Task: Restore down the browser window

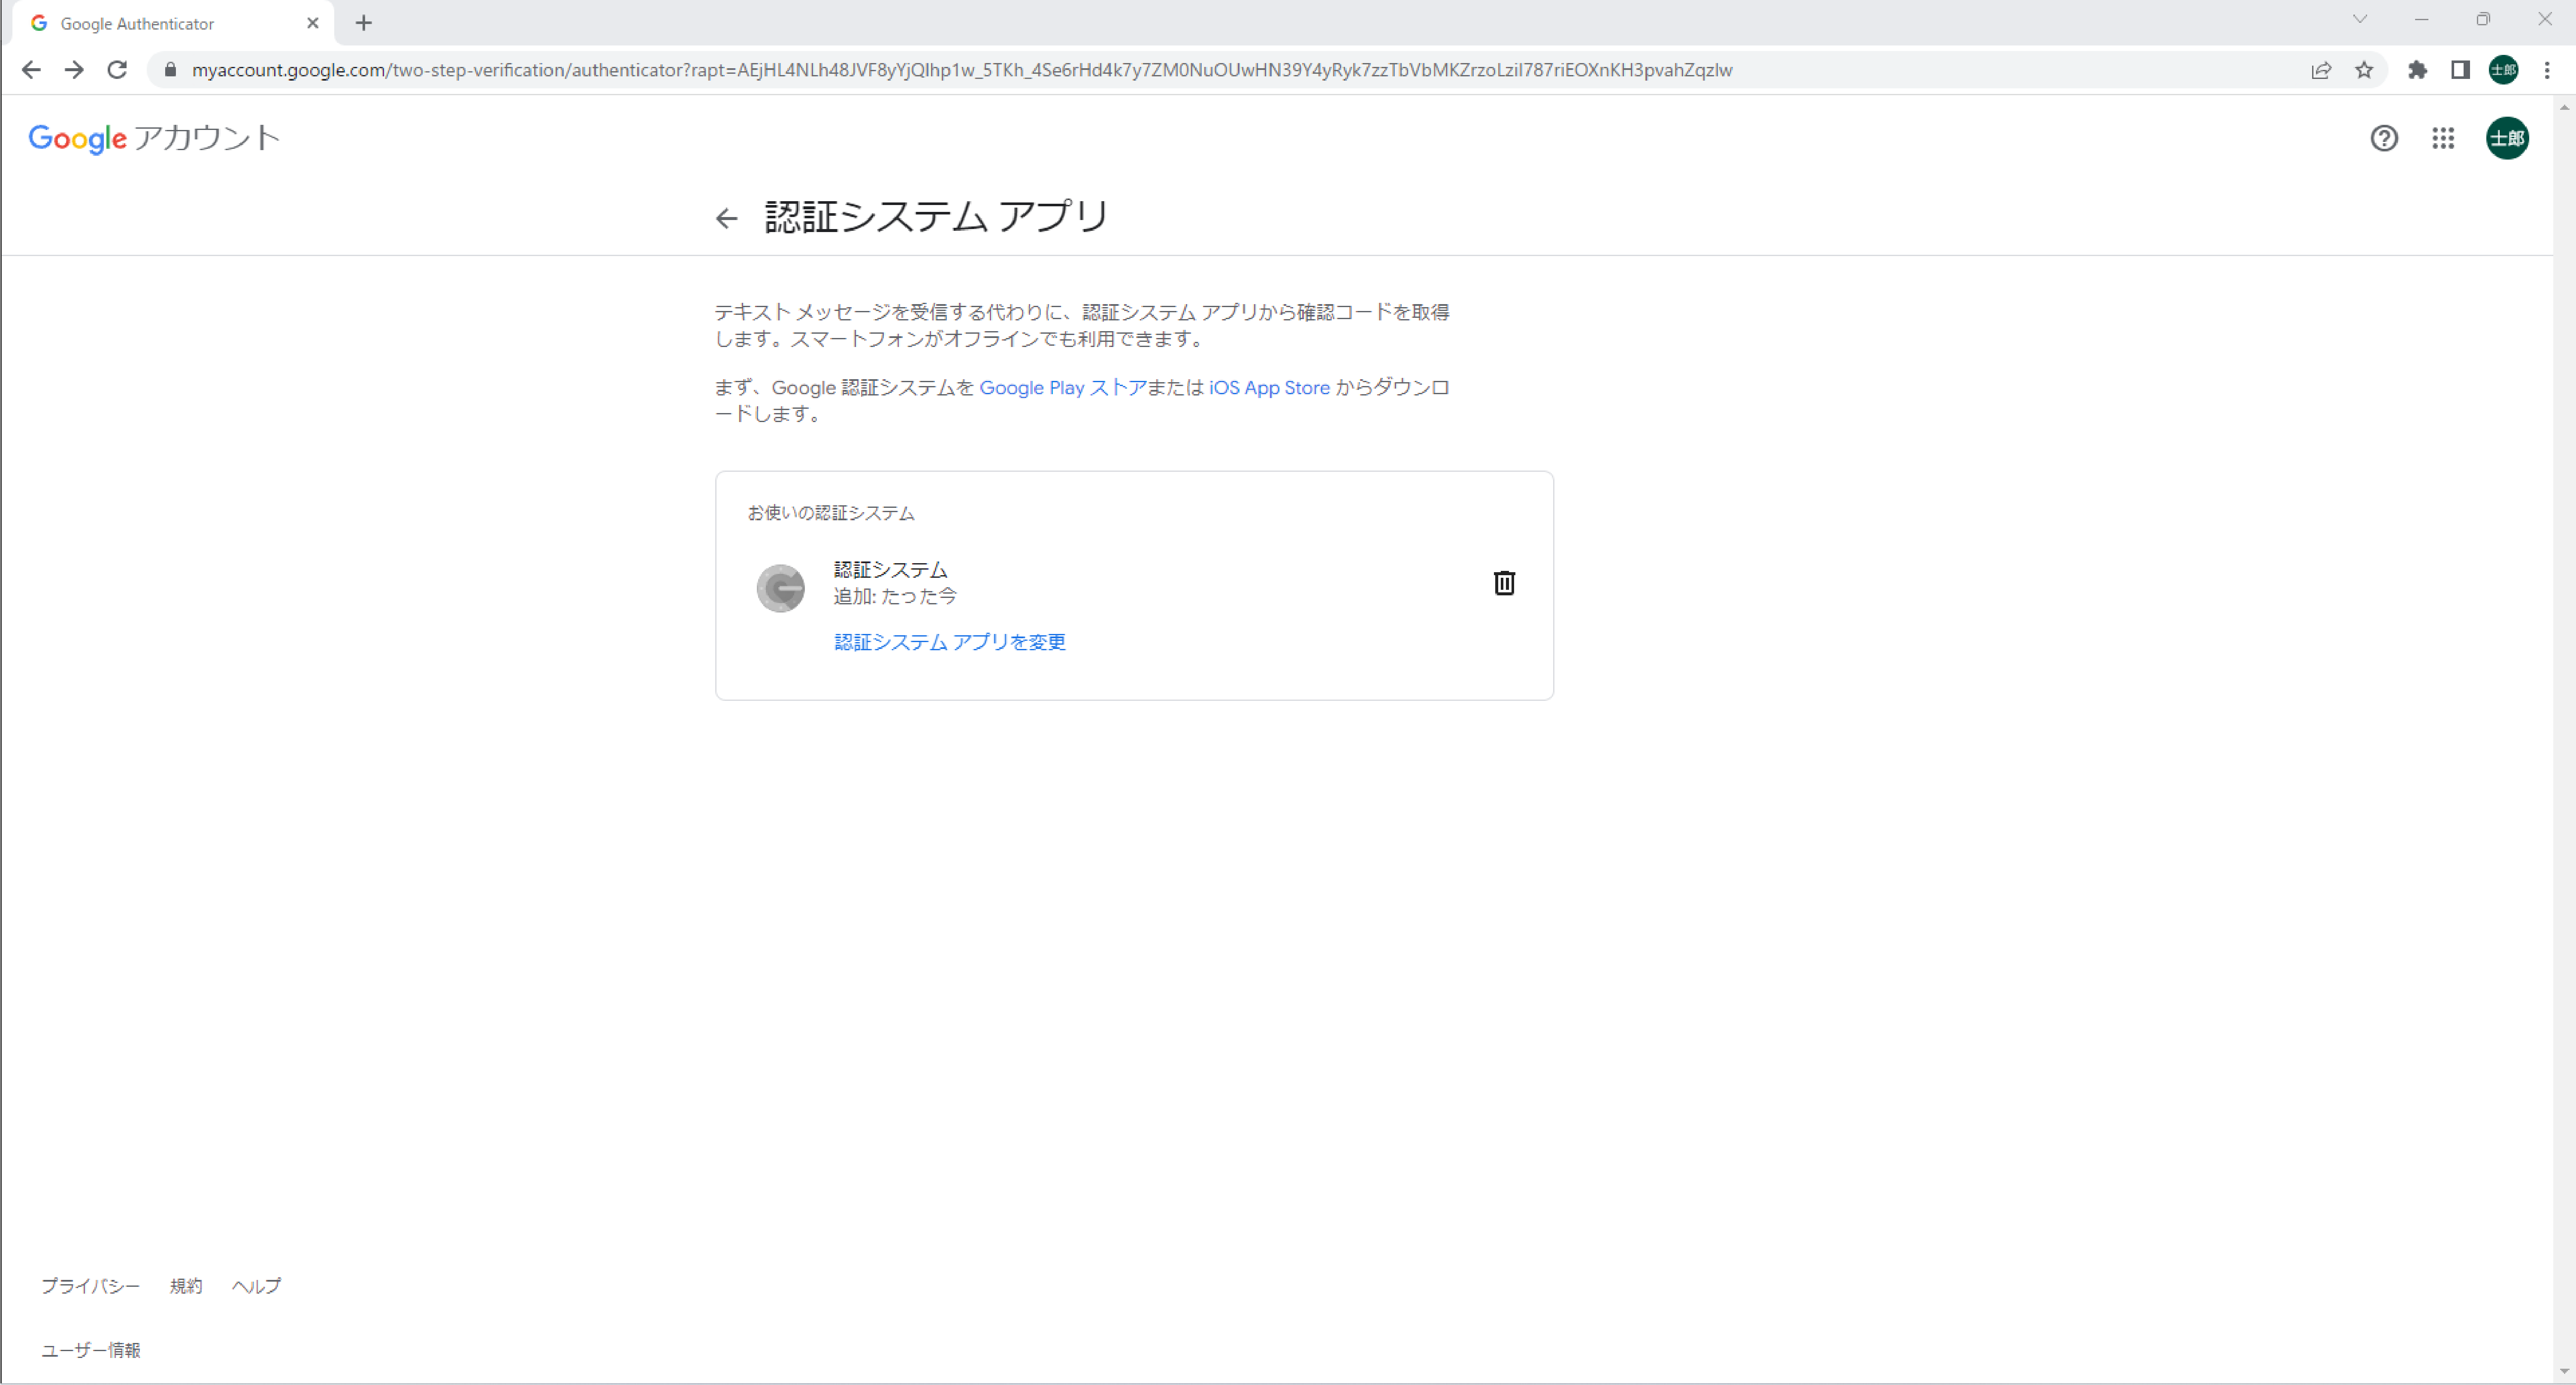Action: pyautogui.click(x=2483, y=19)
